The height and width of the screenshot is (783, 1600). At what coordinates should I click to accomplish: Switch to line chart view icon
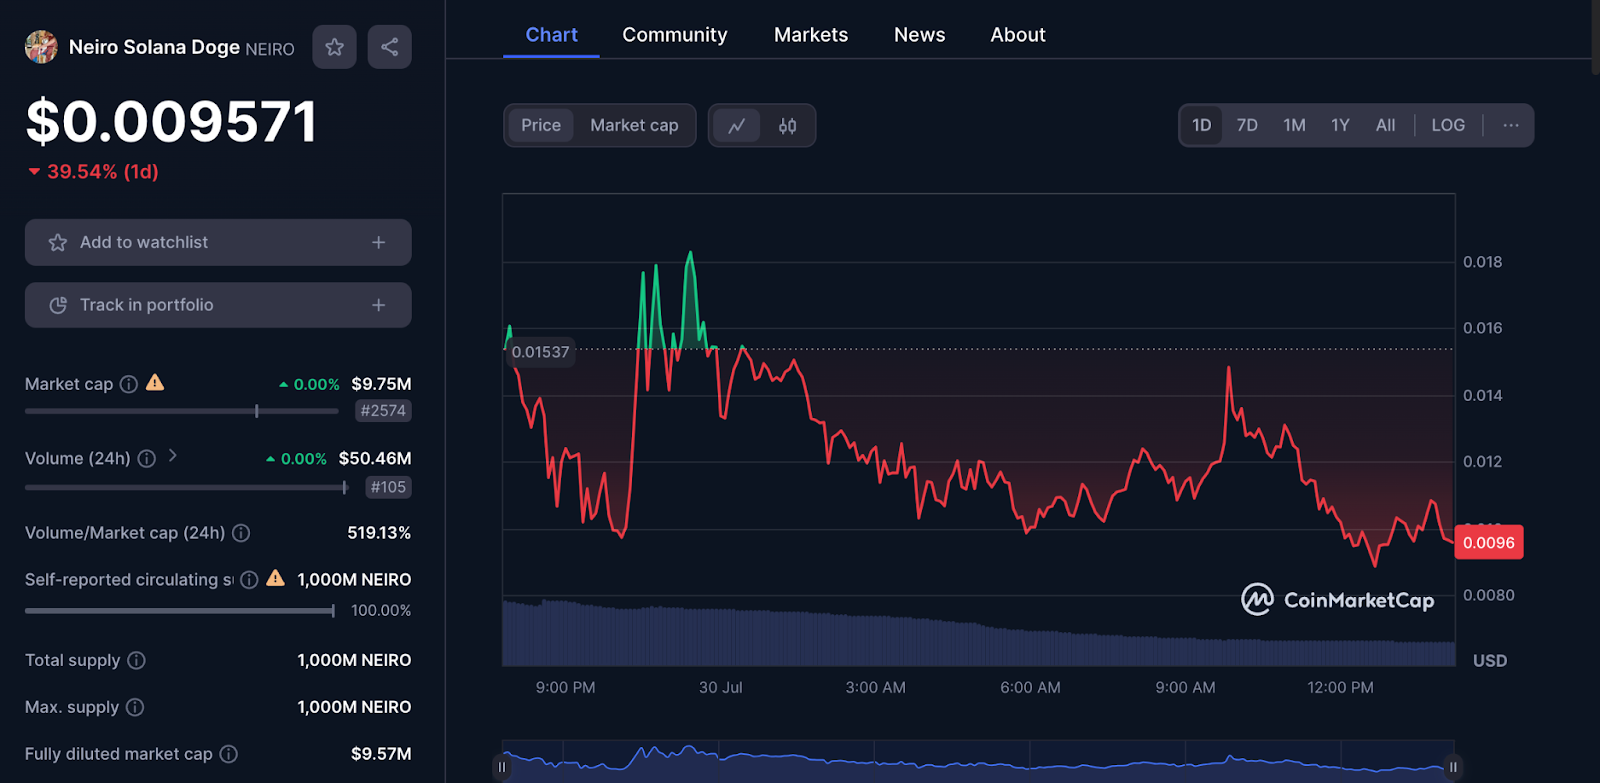pyautogui.click(x=737, y=126)
